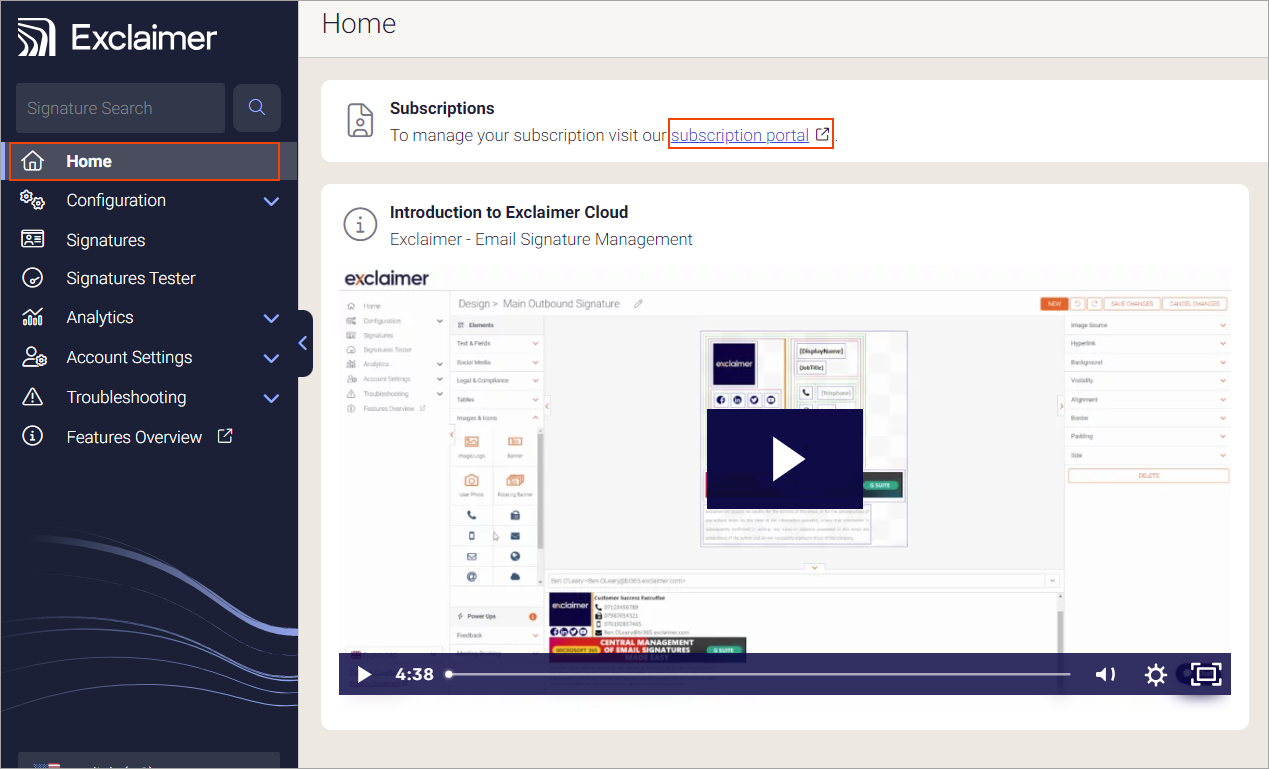Click the Subscriptions document icon
The image size is (1269, 769).
(x=360, y=120)
